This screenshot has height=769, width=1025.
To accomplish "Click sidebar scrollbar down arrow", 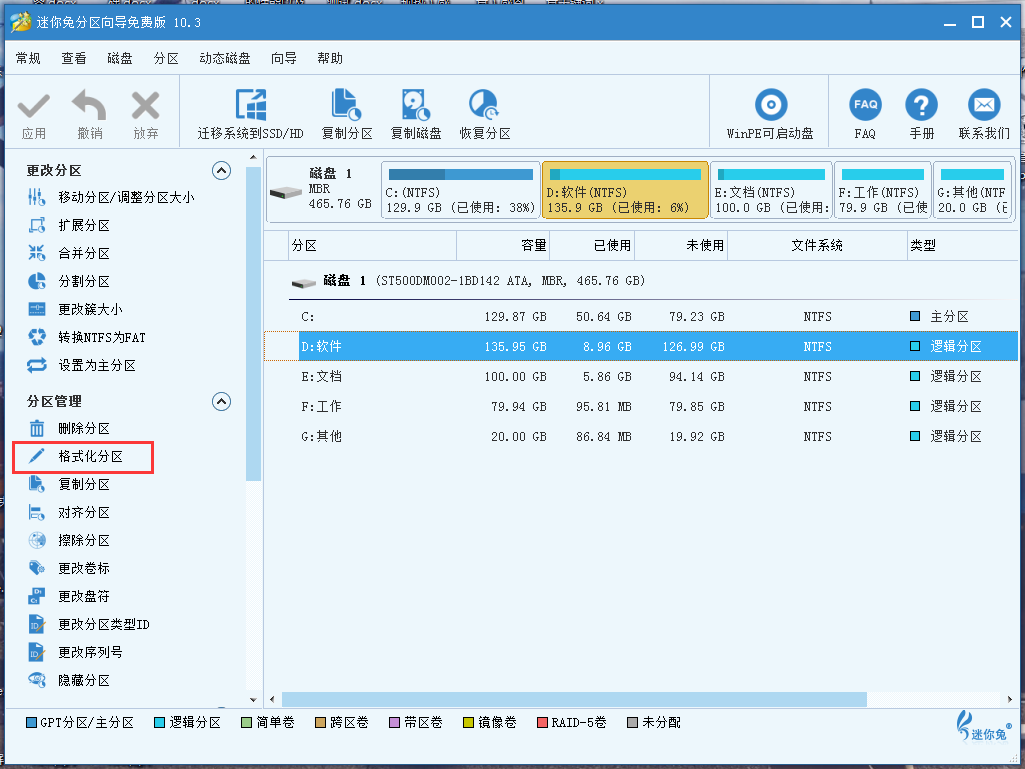I will [253, 700].
